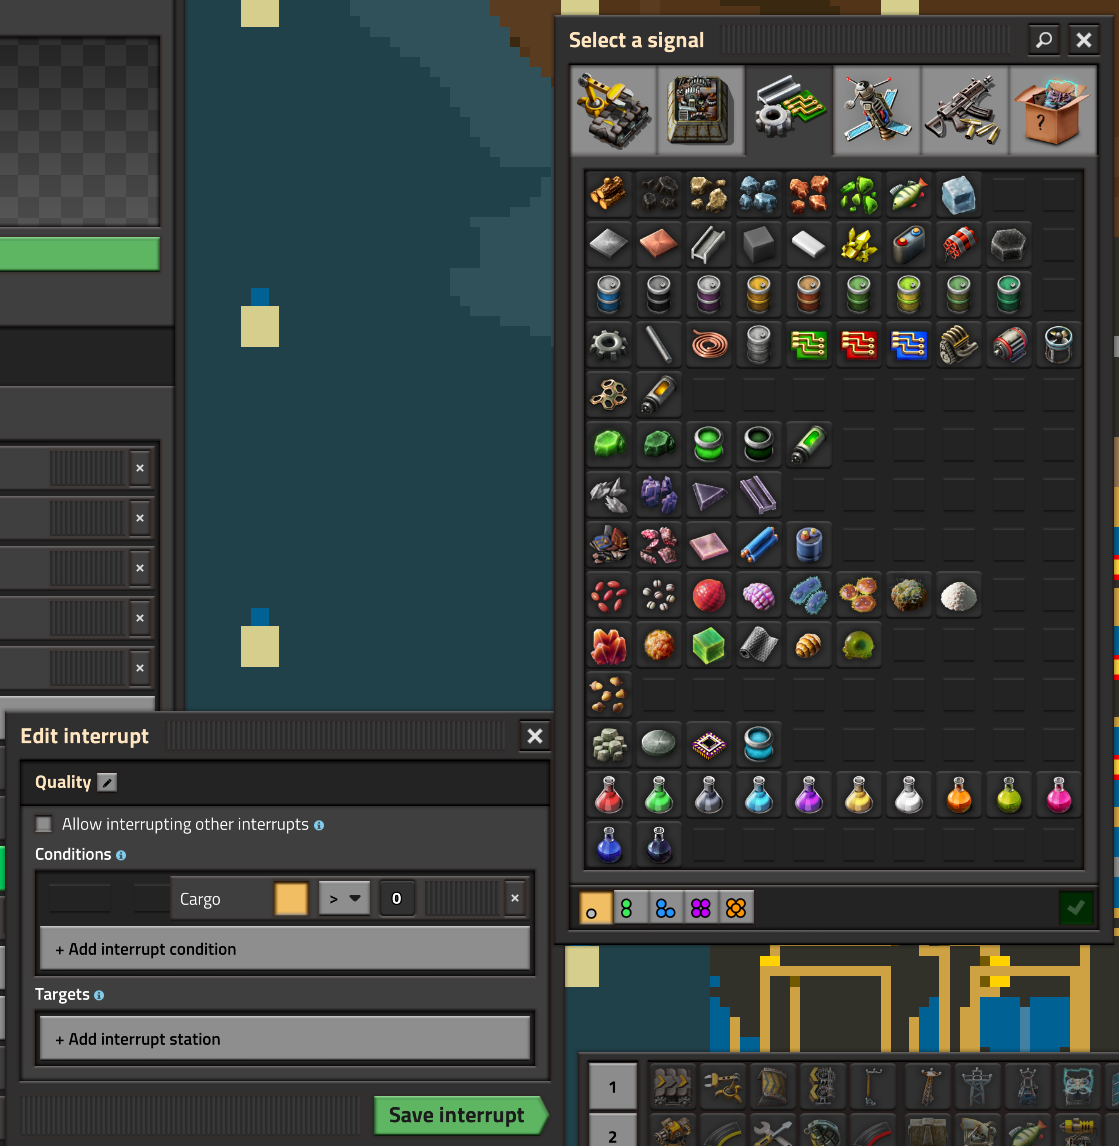1119x1146 pixels.
Task: Enable allow interrupting other interrupts
Action: pyautogui.click(x=44, y=824)
